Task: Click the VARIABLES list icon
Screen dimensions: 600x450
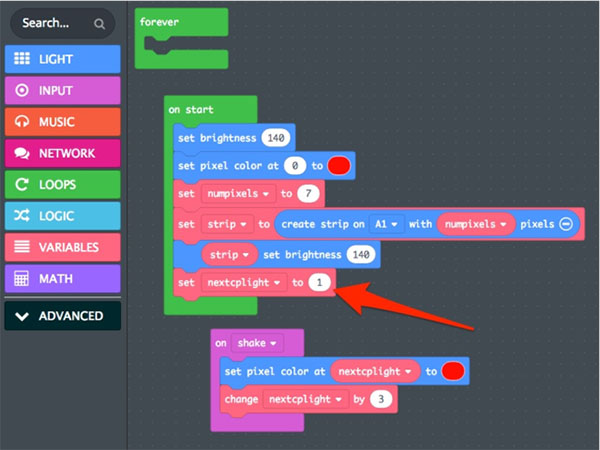Action: pyautogui.click(x=21, y=247)
